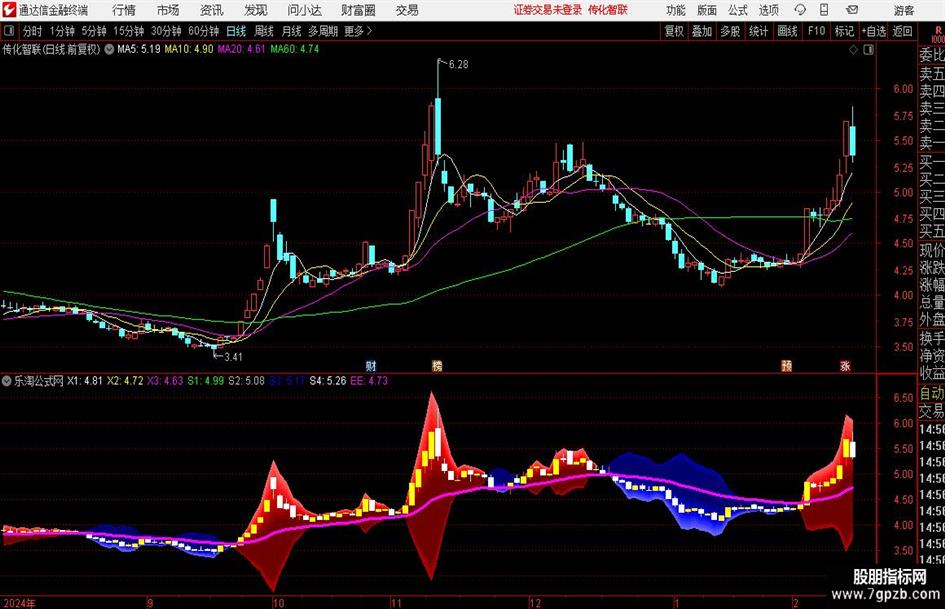Select the 日线 daily period tab
Screen dimensions: 945x609
236,31
